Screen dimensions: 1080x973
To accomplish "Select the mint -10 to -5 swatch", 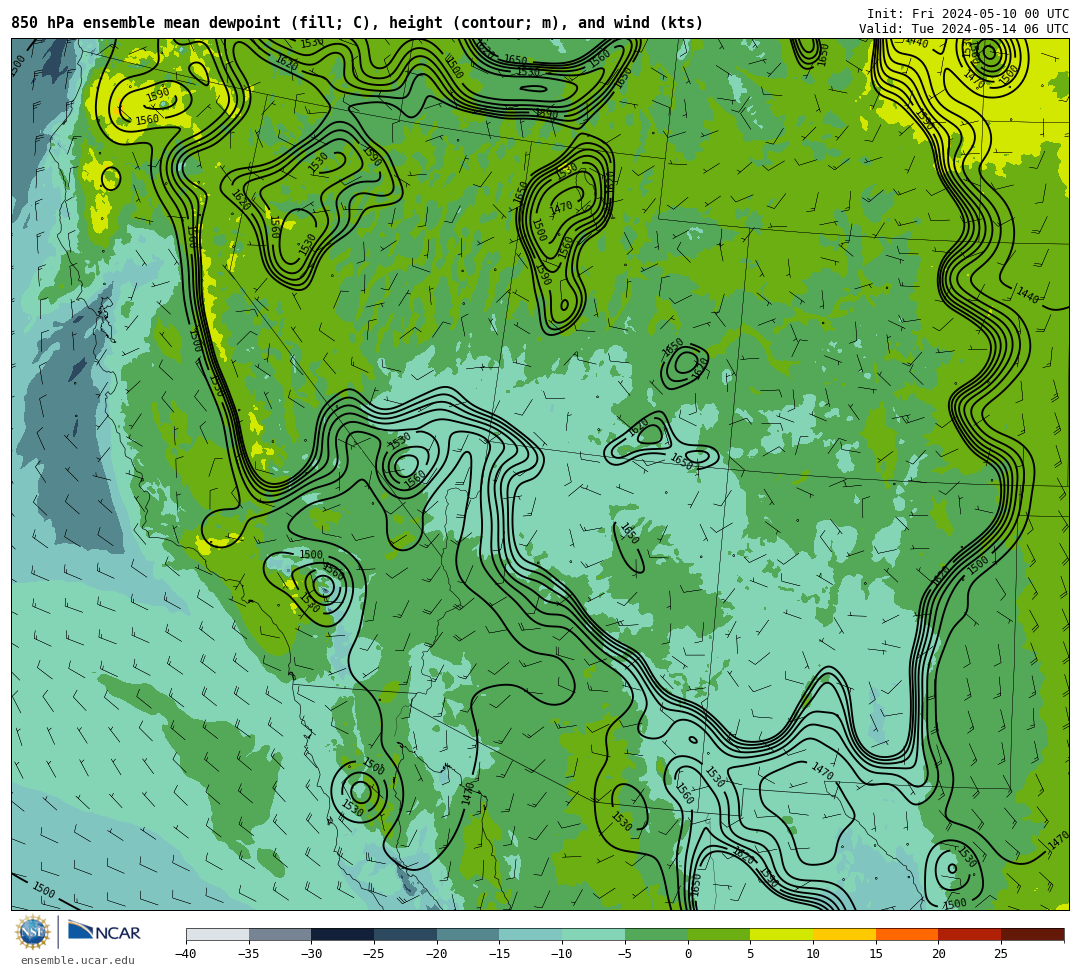I will tap(594, 934).
